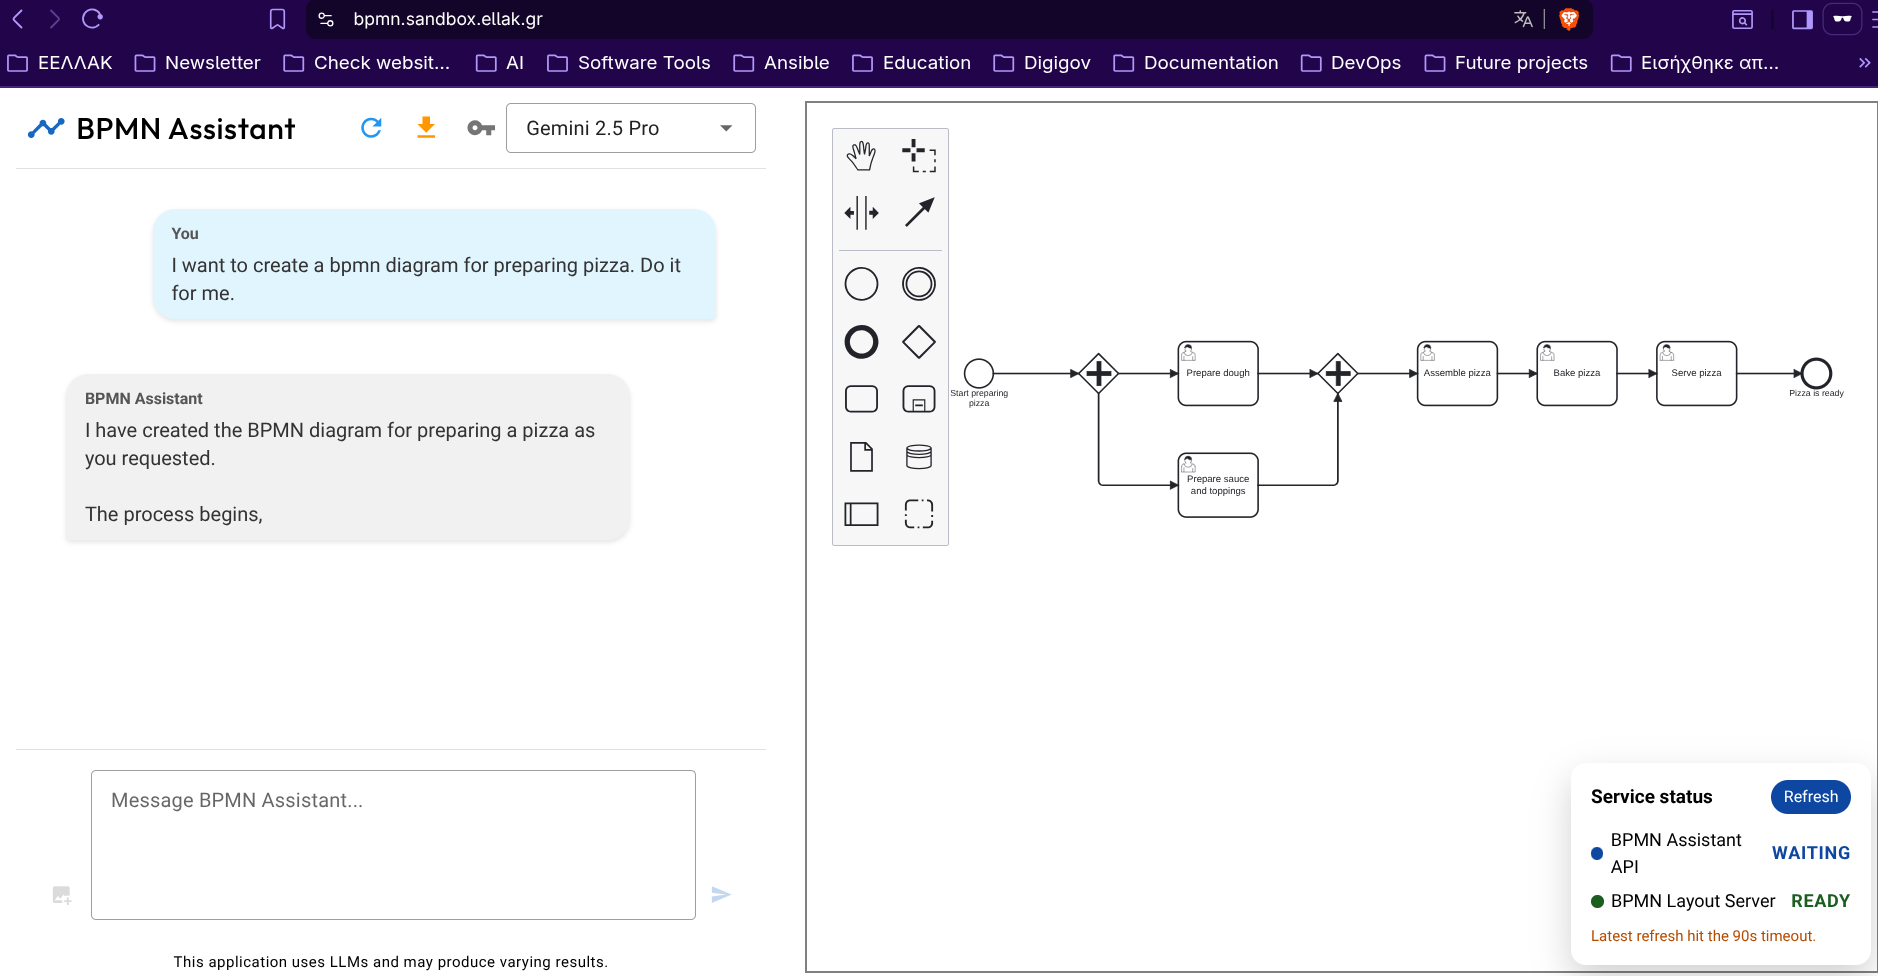Reset the chat with refresh icon
The image size is (1878, 976).
click(x=371, y=128)
